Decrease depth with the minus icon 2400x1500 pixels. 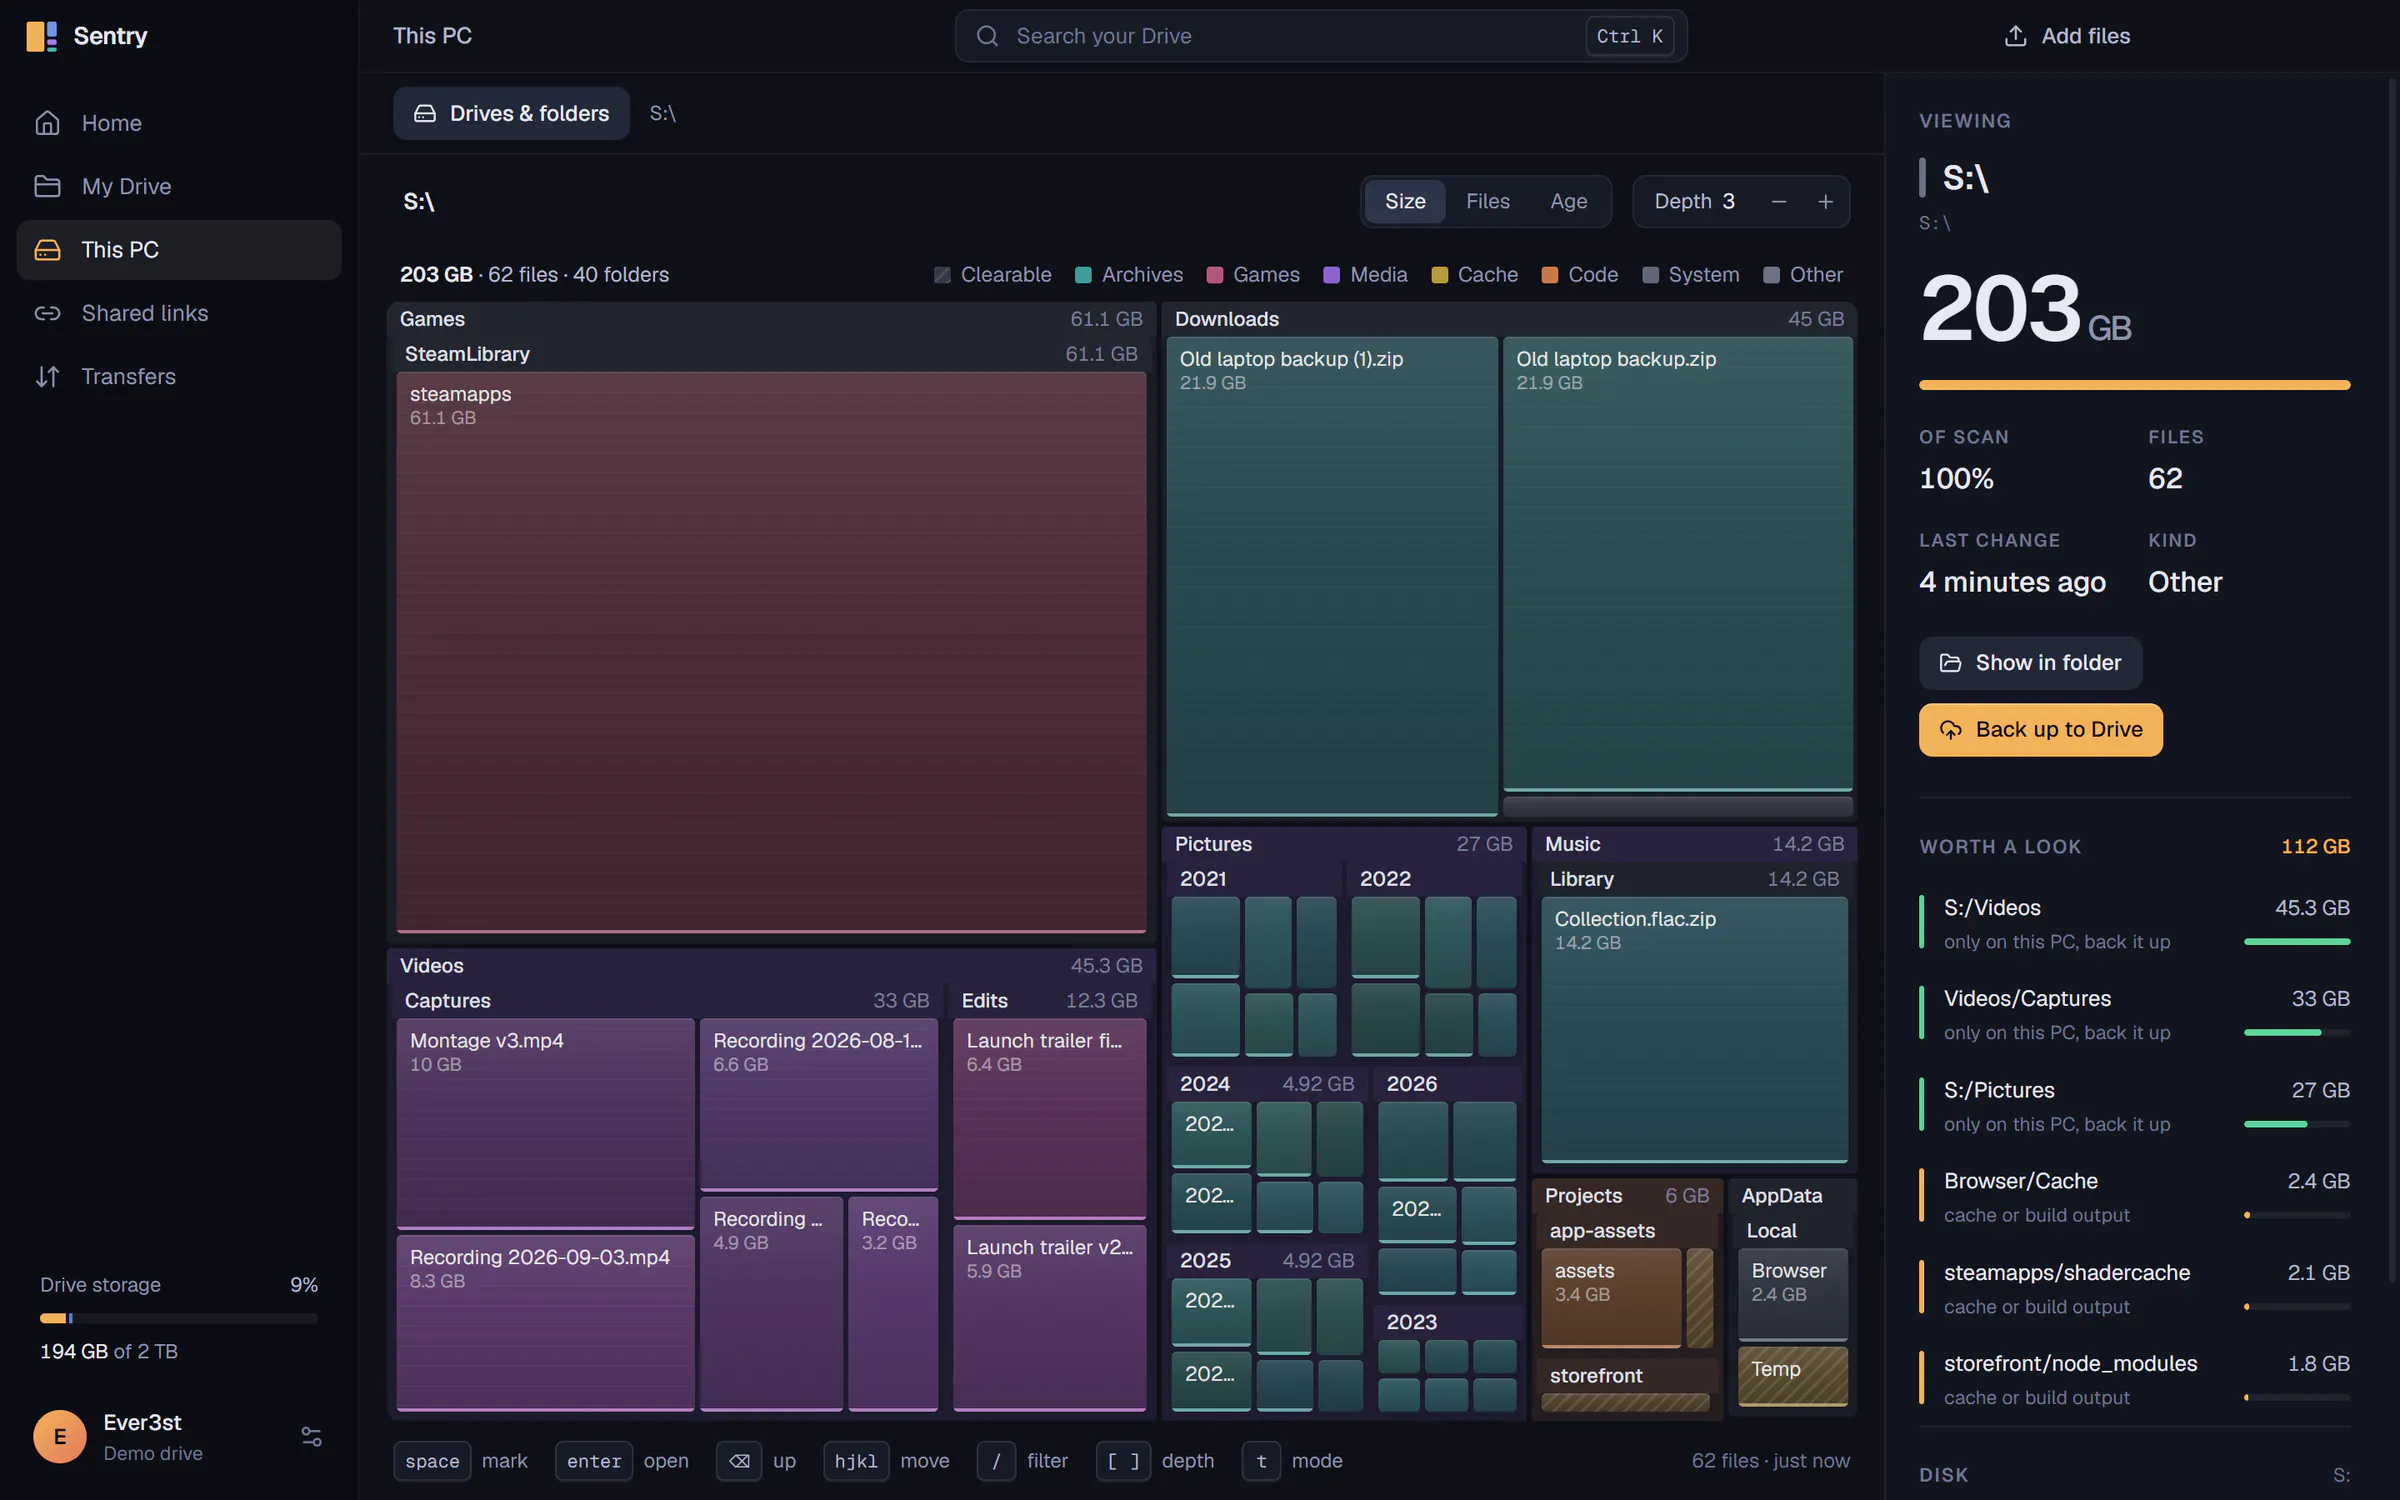coord(1778,202)
